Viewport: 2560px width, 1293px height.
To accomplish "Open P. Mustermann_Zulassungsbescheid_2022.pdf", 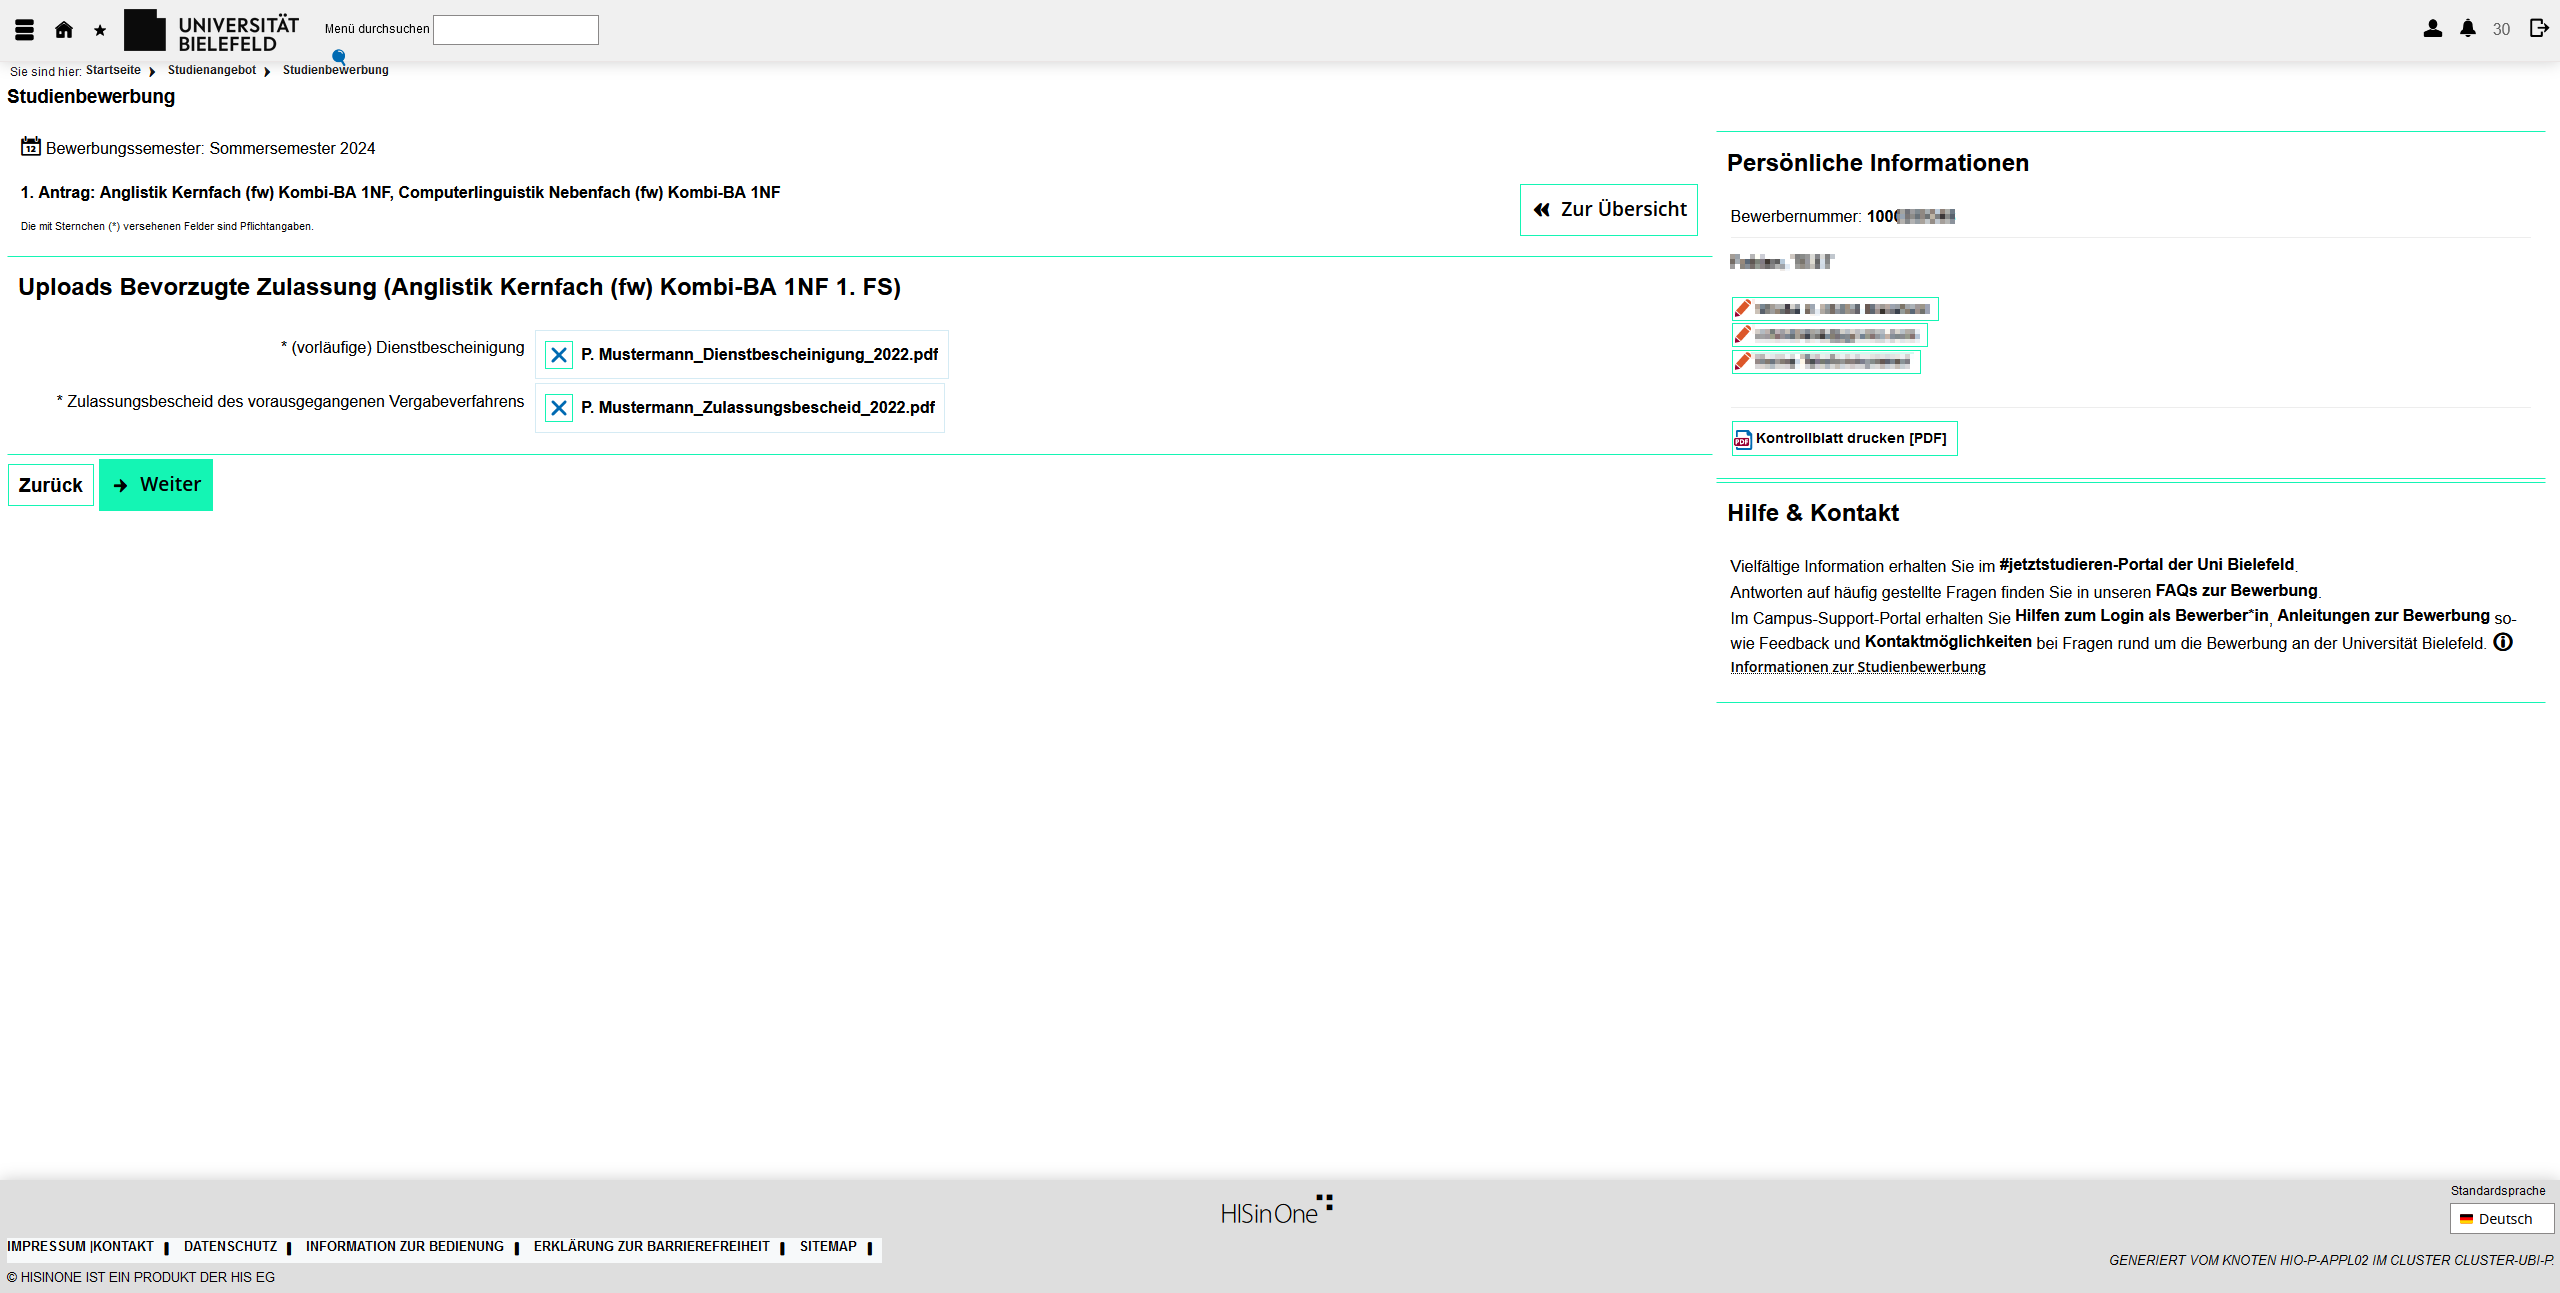I will [x=758, y=408].
